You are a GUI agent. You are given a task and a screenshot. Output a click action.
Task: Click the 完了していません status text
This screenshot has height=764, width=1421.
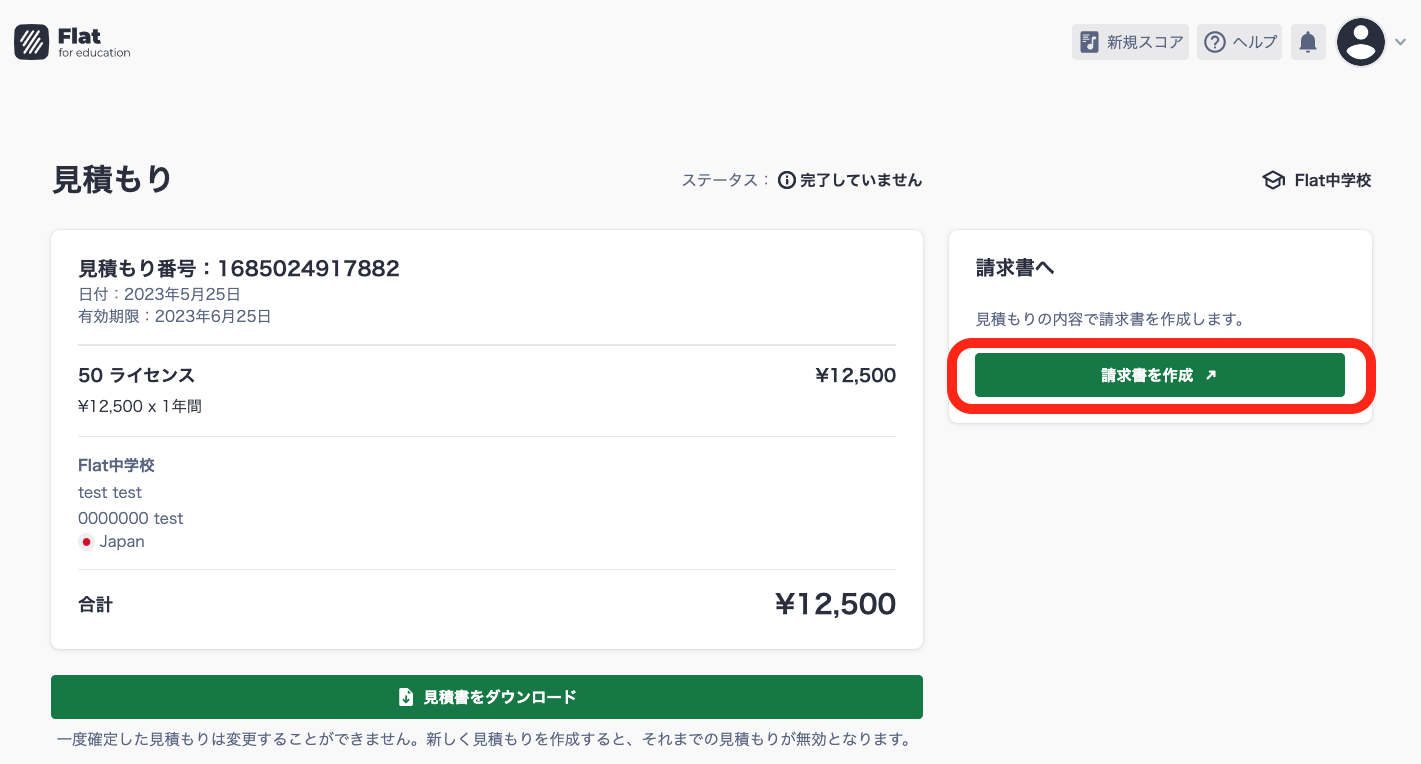tap(861, 180)
